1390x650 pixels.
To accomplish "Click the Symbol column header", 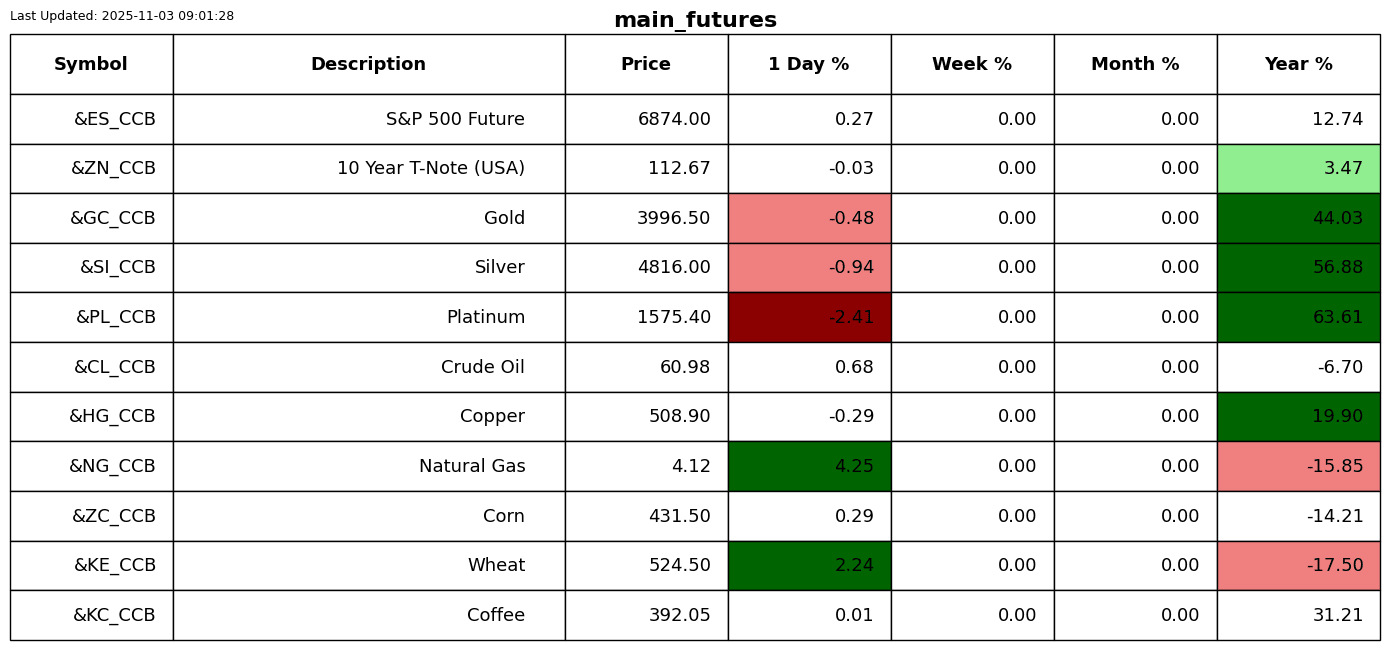I will (x=91, y=64).
